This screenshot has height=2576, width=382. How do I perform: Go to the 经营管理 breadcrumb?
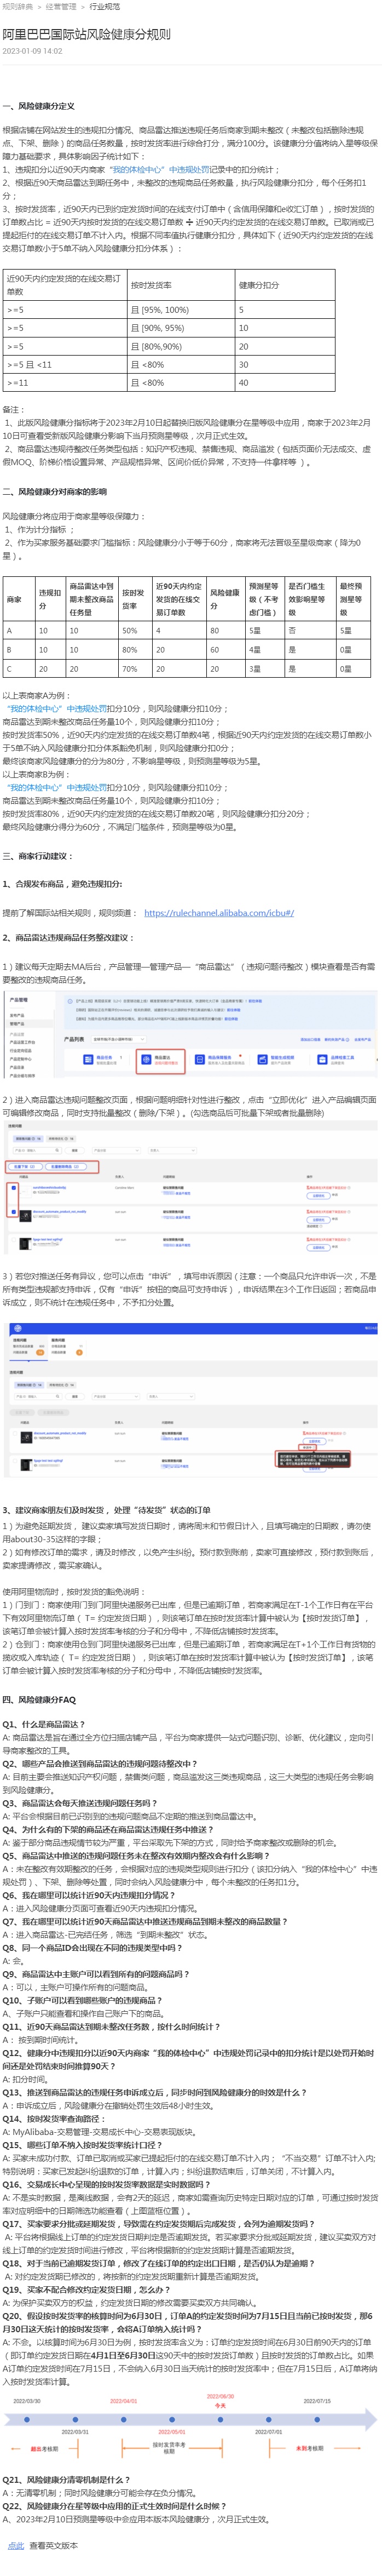tap(61, 6)
